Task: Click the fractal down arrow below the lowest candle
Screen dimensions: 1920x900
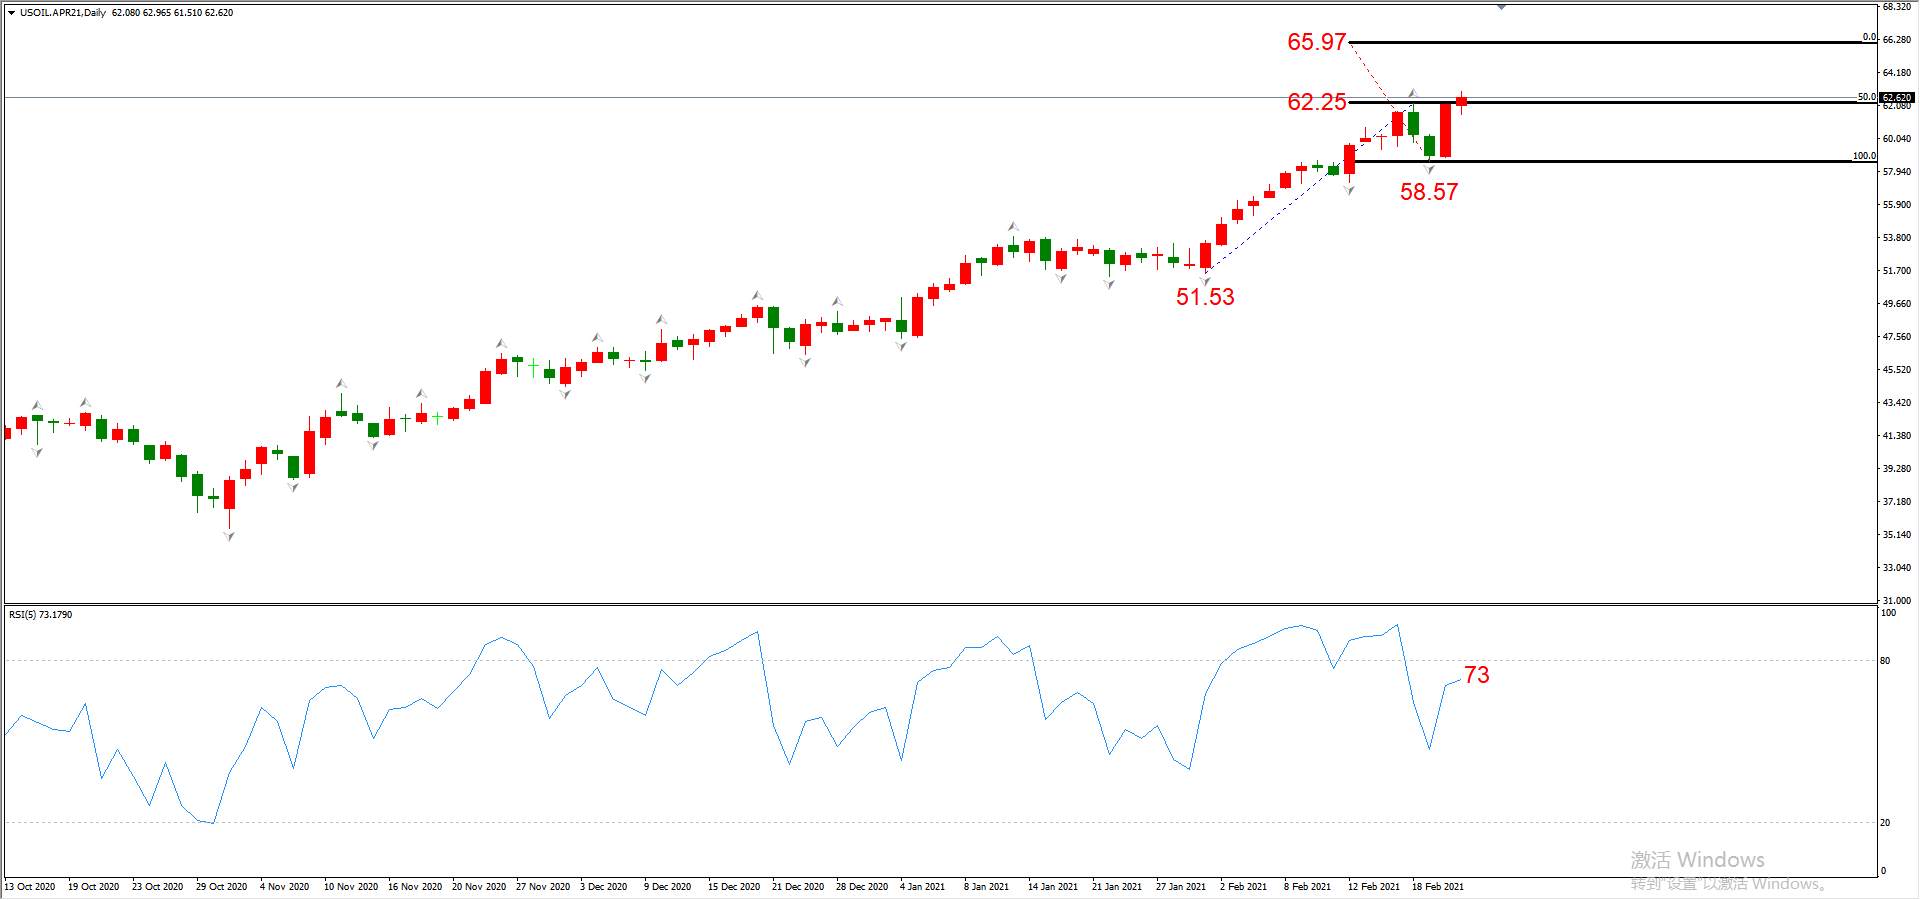Action: click(229, 537)
